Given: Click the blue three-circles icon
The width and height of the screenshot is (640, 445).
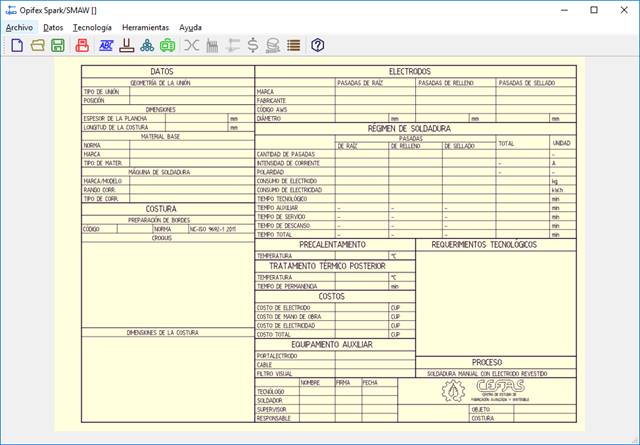Looking at the screenshot, I should tap(147, 46).
